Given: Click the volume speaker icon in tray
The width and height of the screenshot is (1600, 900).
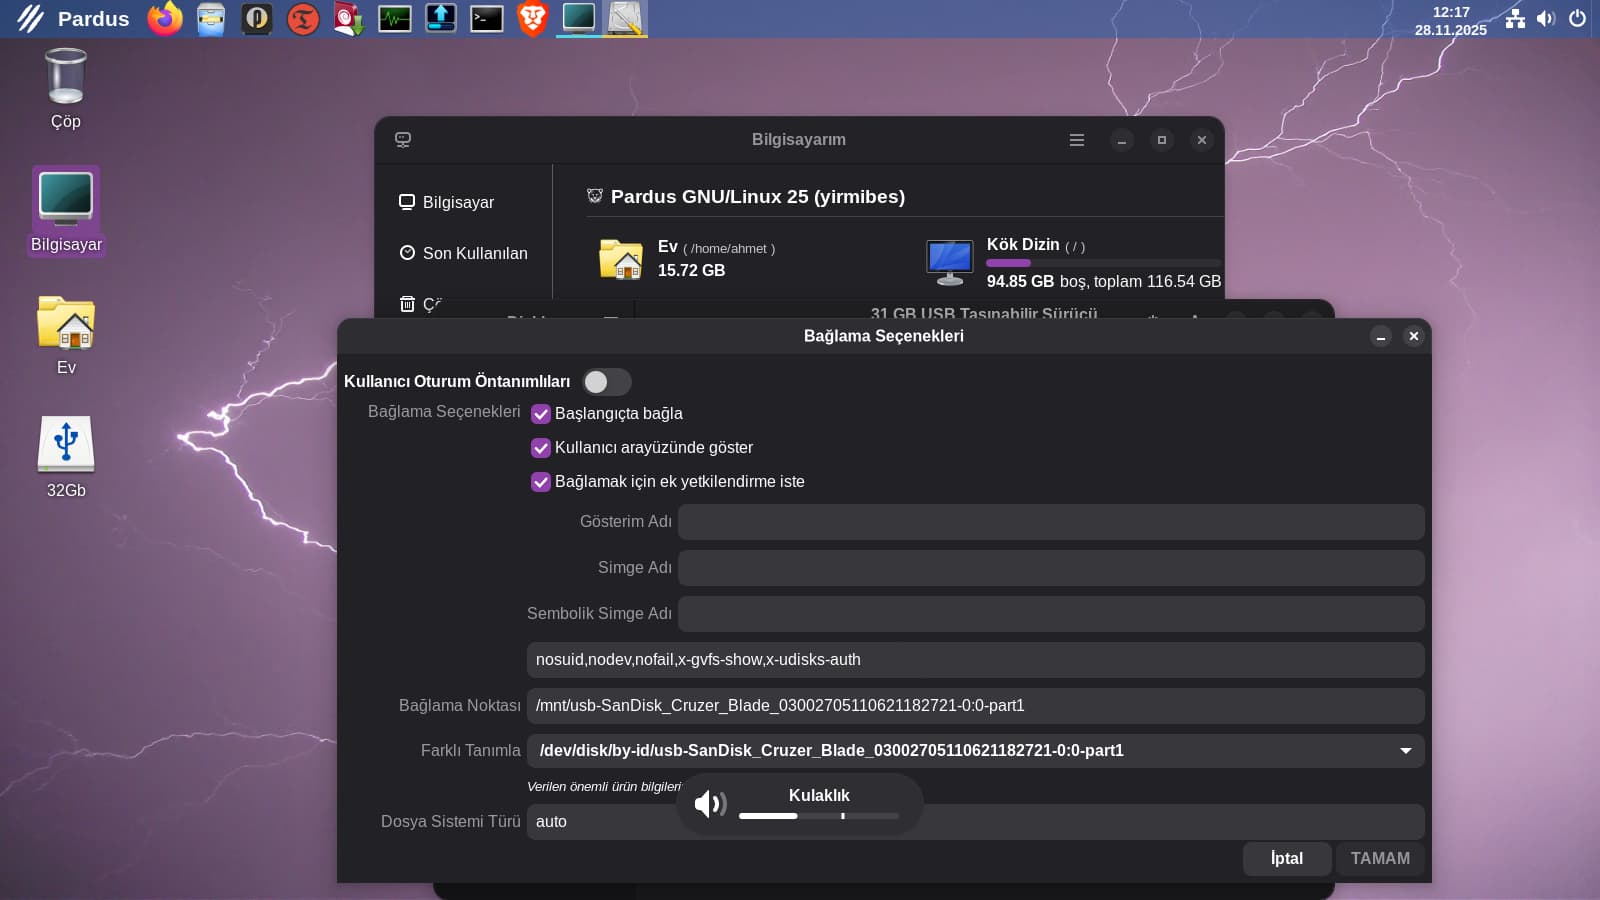Looking at the screenshot, I should click(1546, 18).
